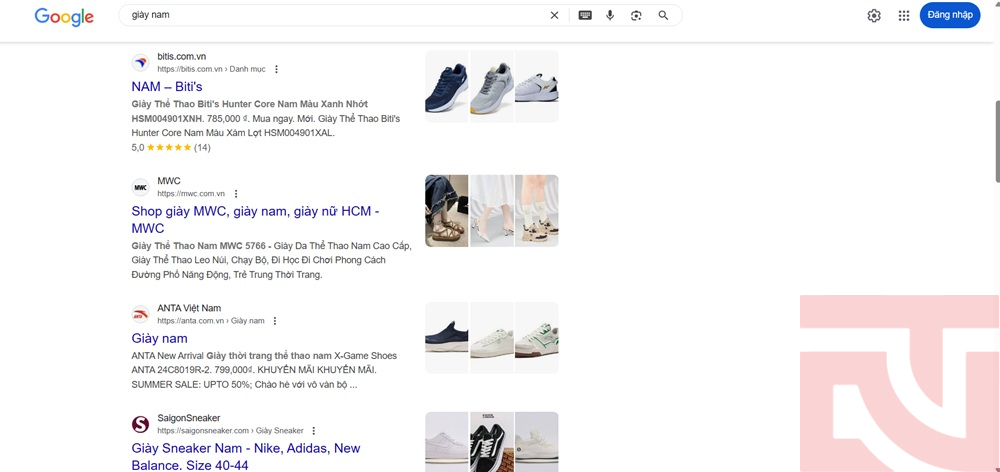The width and height of the screenshot is (1000, 472).
Task: View MWC brown sandals thumbnail
Action: click(x=446, y=210)
